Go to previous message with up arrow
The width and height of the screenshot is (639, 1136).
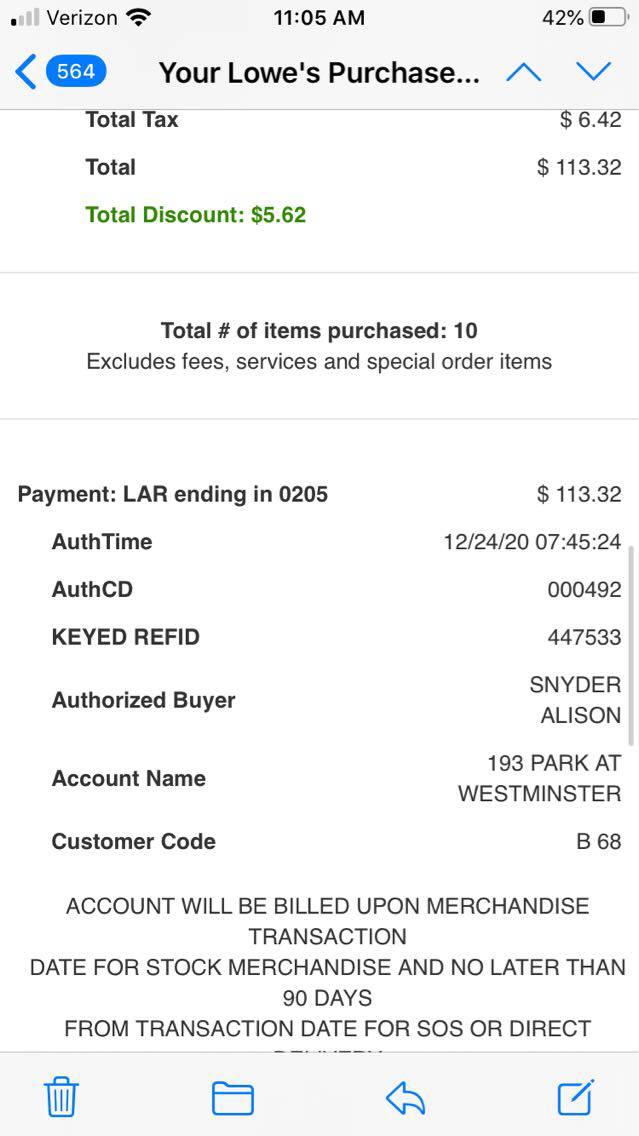coord(524,72)
